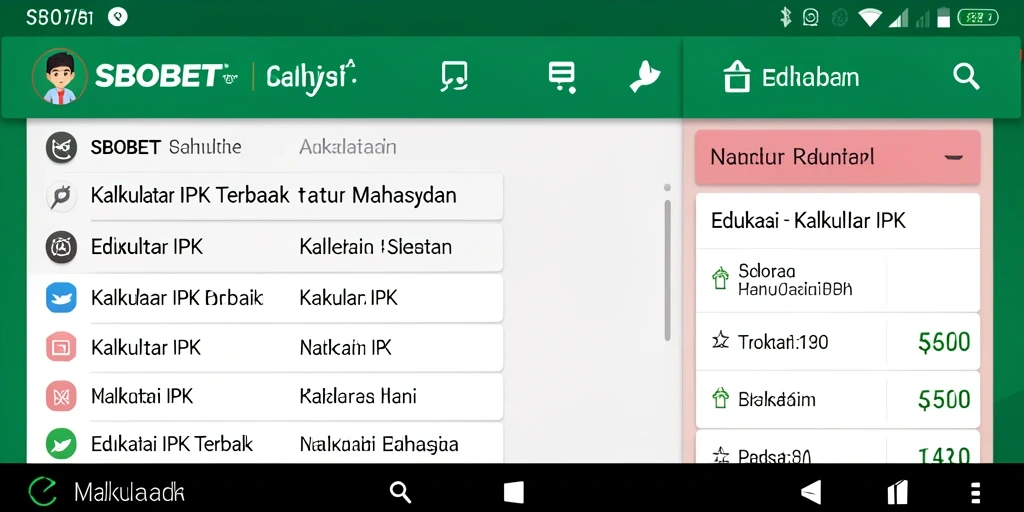Click the battery indicator in status bar

point(978,17)
